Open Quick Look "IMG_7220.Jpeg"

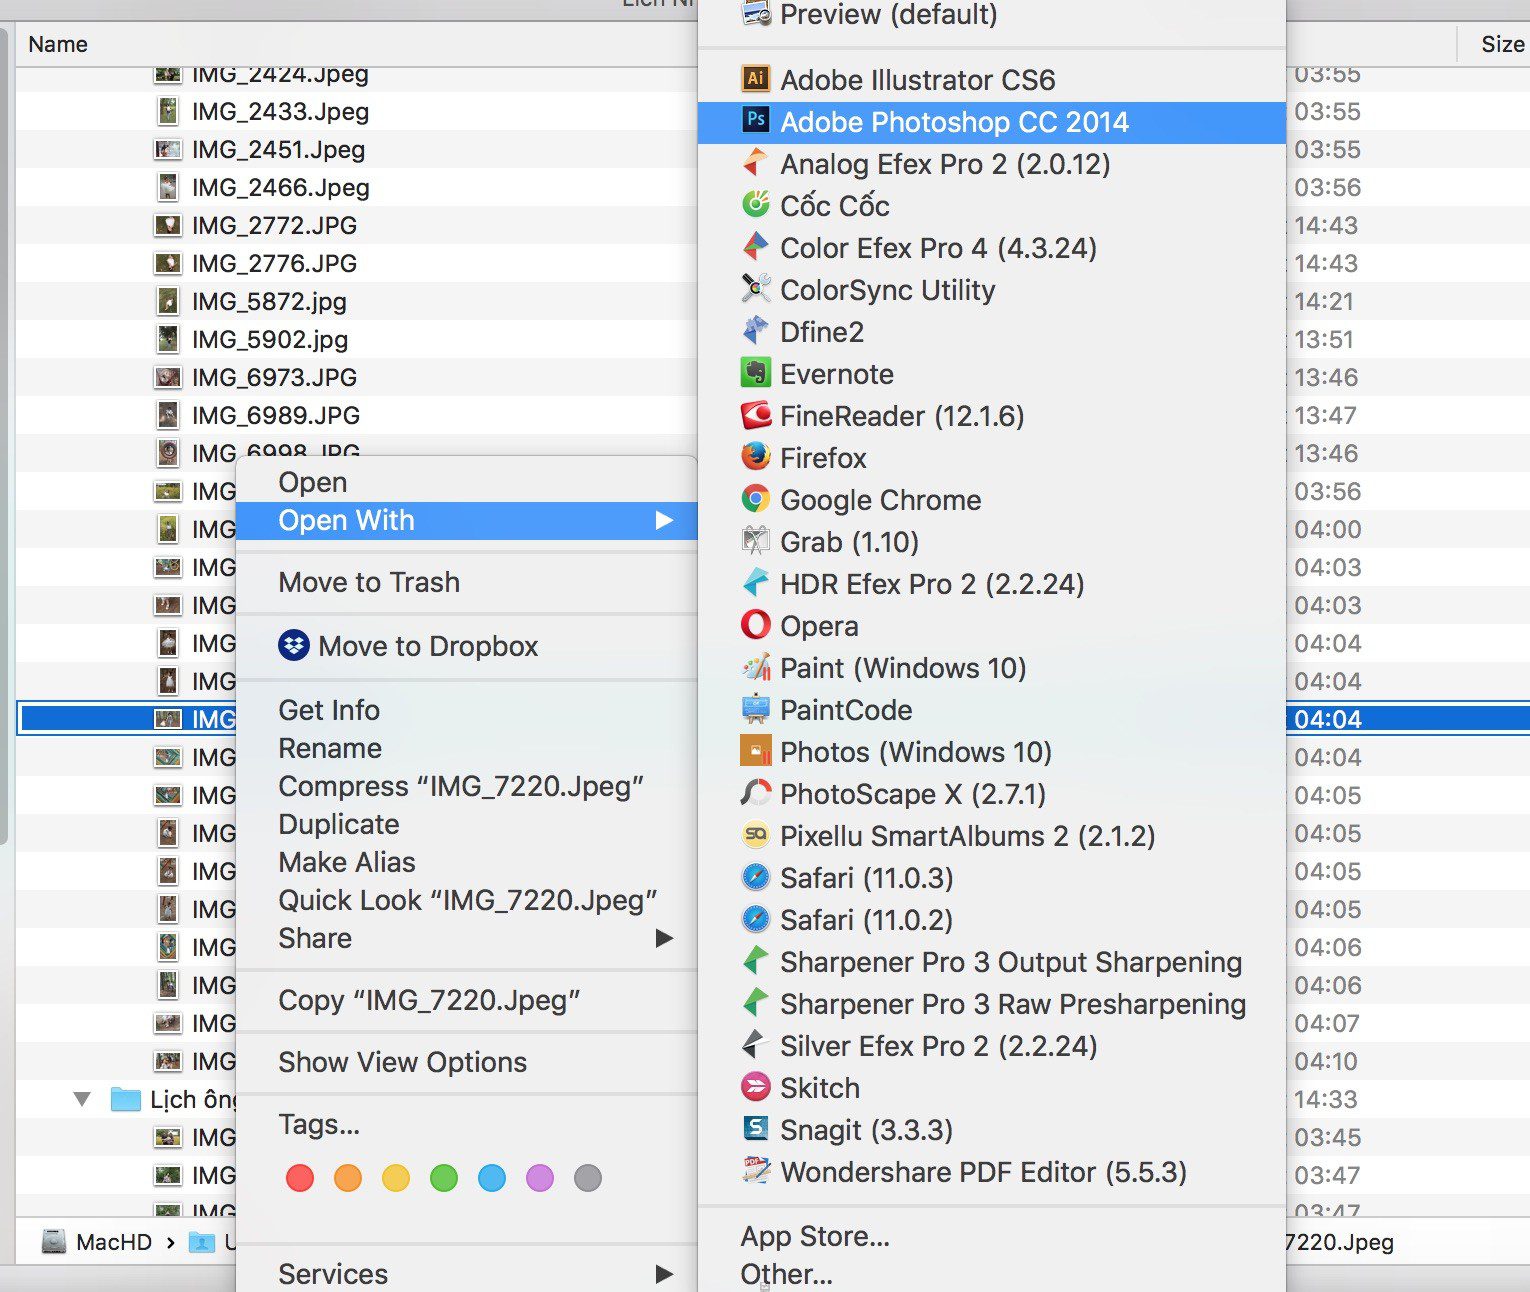[466, 900]
